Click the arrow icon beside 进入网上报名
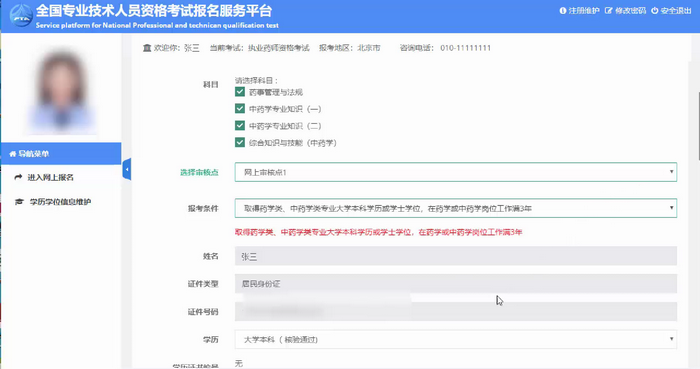This screenshot has width=700, height=369. click(x=18, y=177)
